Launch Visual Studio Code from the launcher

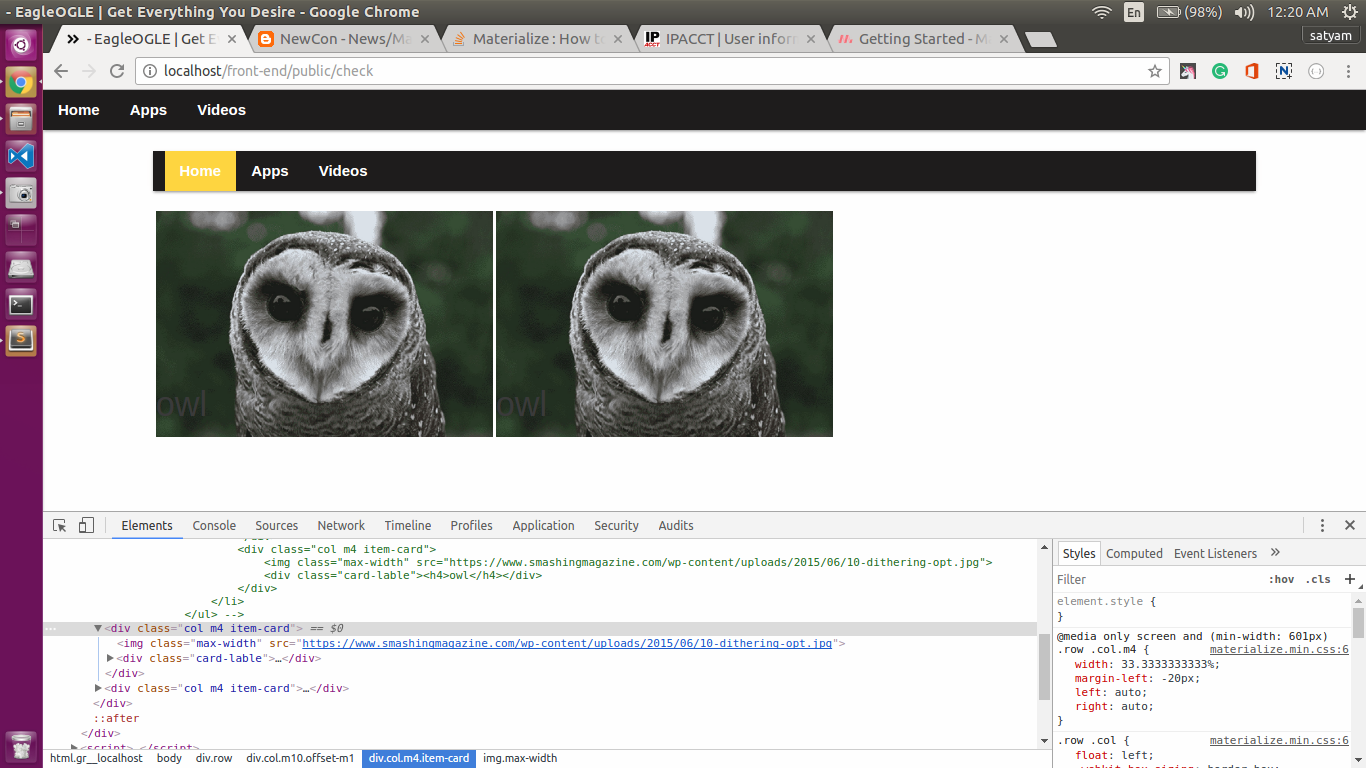click(x=22, y=156)
